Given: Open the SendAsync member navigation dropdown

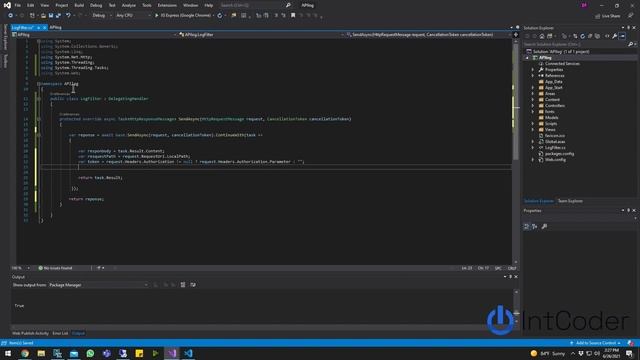Looking at the screenshot, I should tap(429, 35).
